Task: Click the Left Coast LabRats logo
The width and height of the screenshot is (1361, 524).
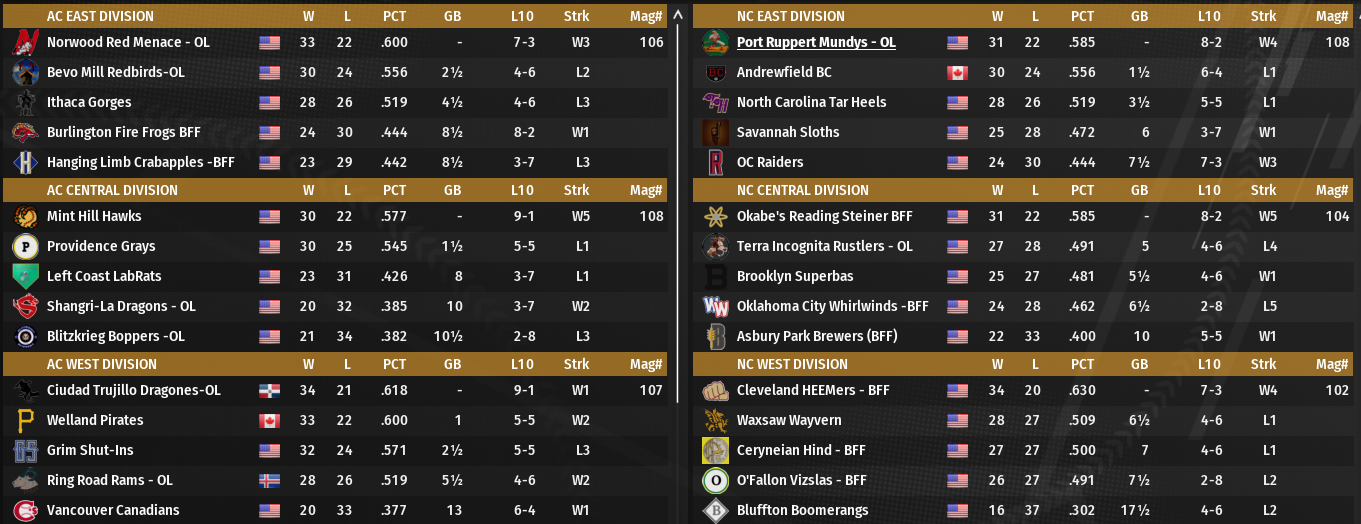Action: (26, 277)
